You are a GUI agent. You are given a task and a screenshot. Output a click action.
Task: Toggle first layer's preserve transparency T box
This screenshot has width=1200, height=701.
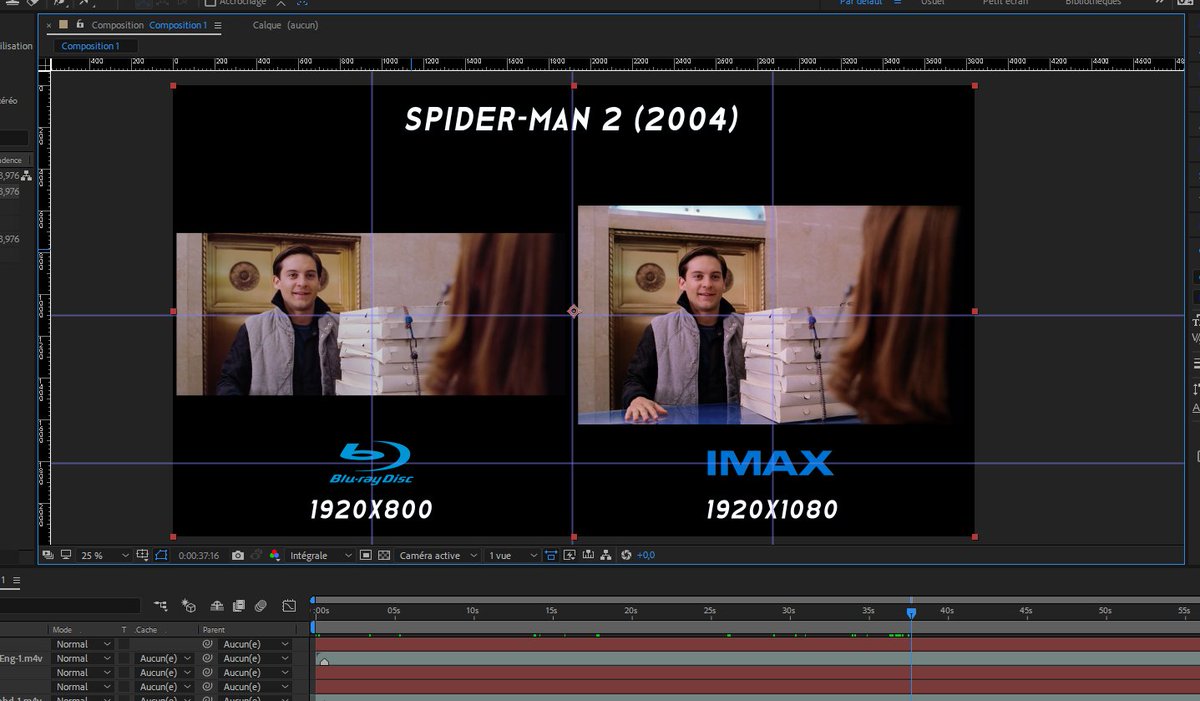(x=124, y=645)
